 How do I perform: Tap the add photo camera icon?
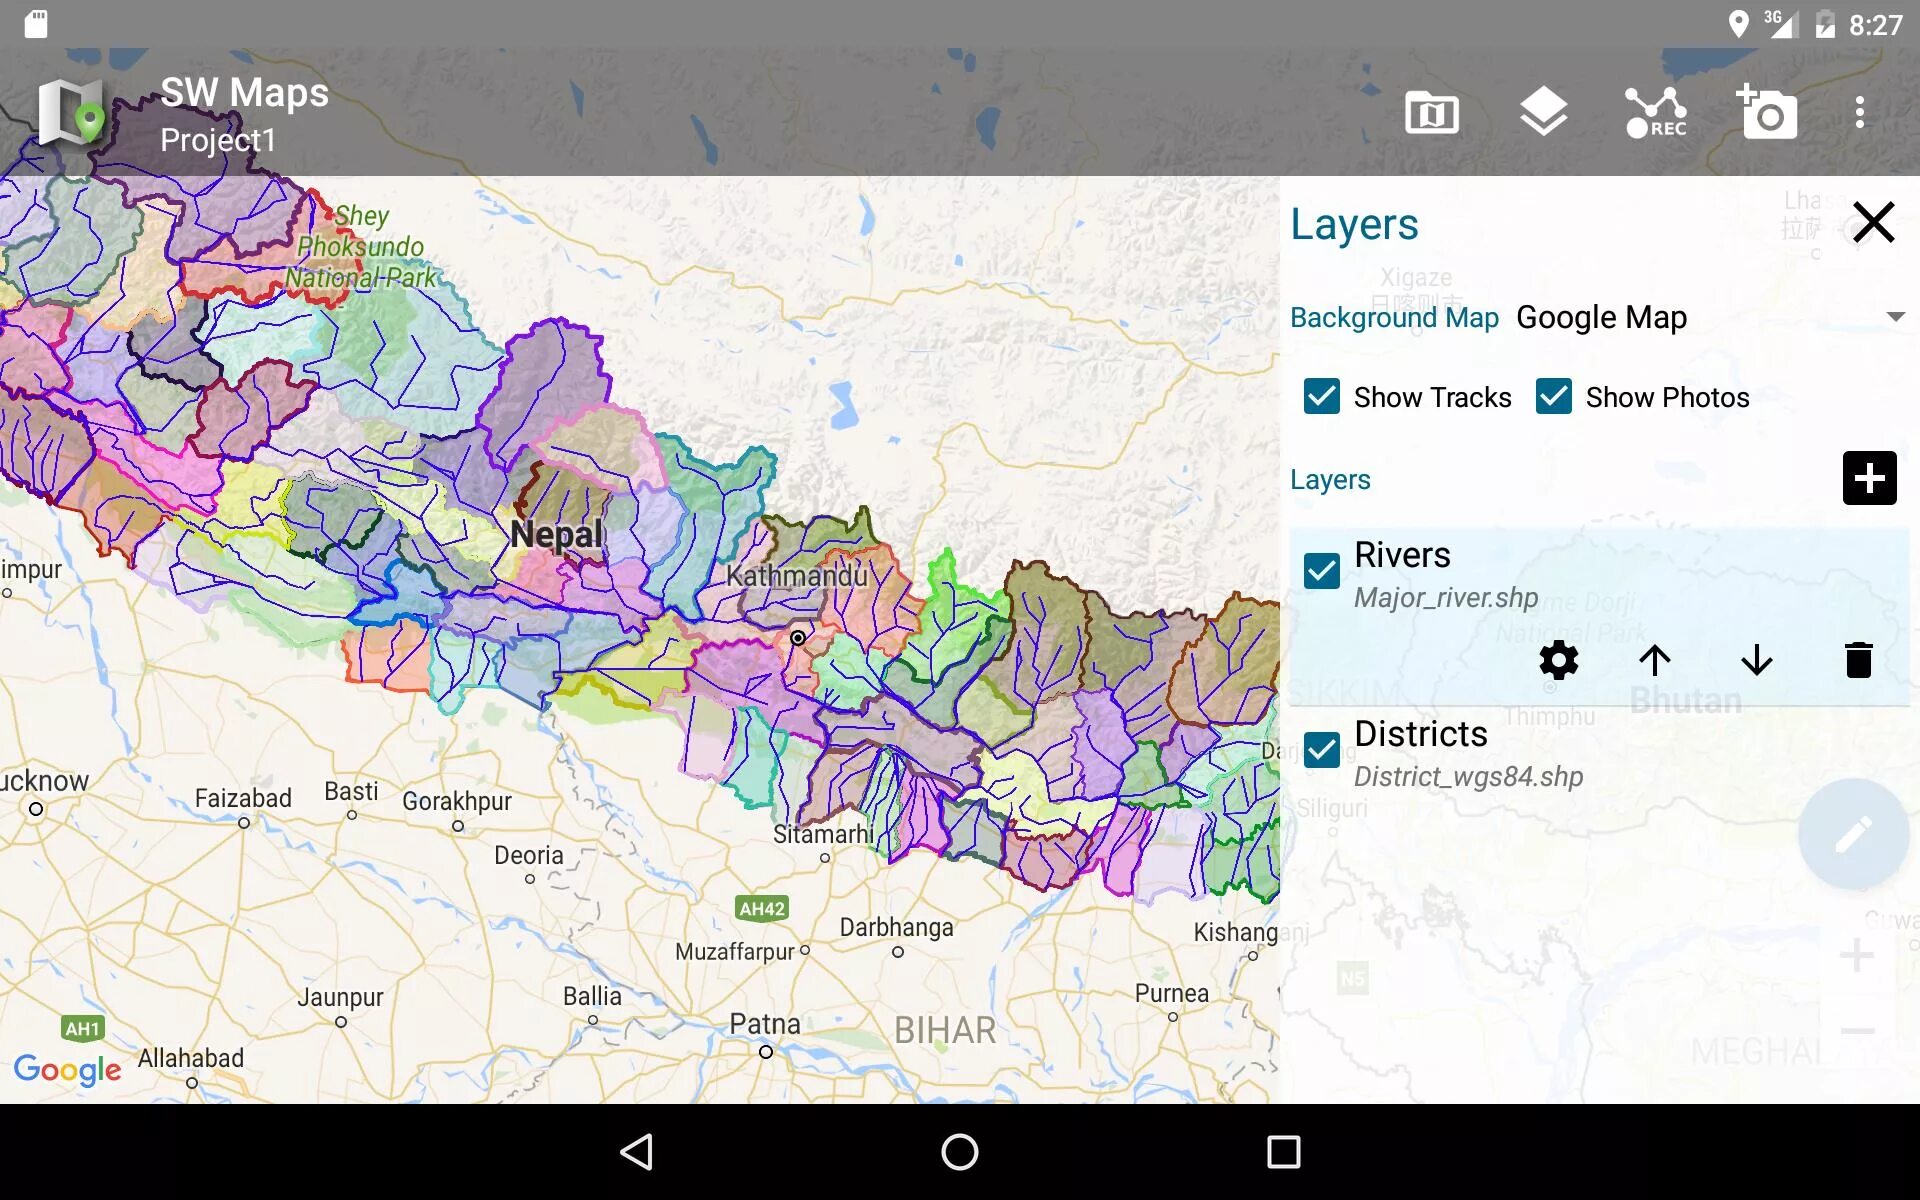[x=1767, y=112]
